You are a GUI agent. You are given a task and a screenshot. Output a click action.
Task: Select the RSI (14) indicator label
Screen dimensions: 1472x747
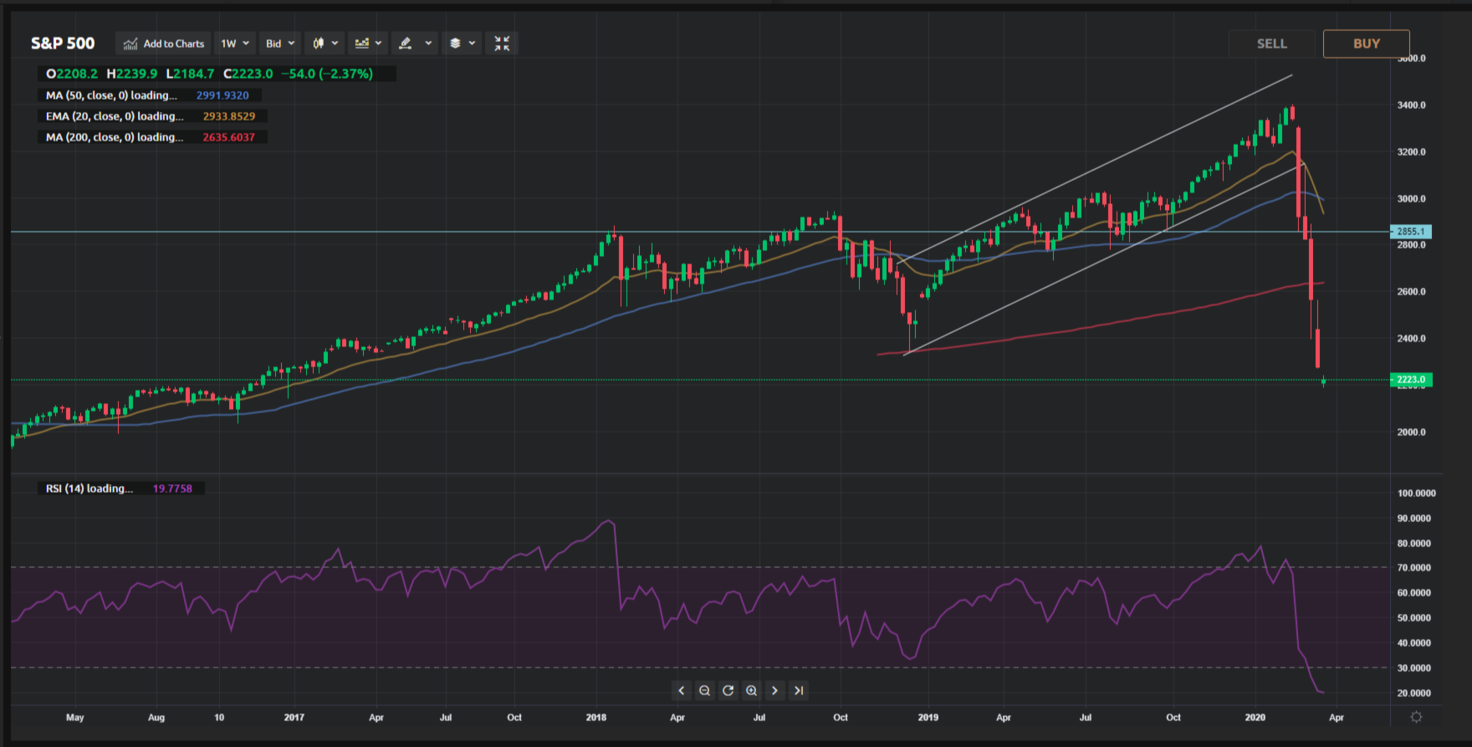[89, 489]
